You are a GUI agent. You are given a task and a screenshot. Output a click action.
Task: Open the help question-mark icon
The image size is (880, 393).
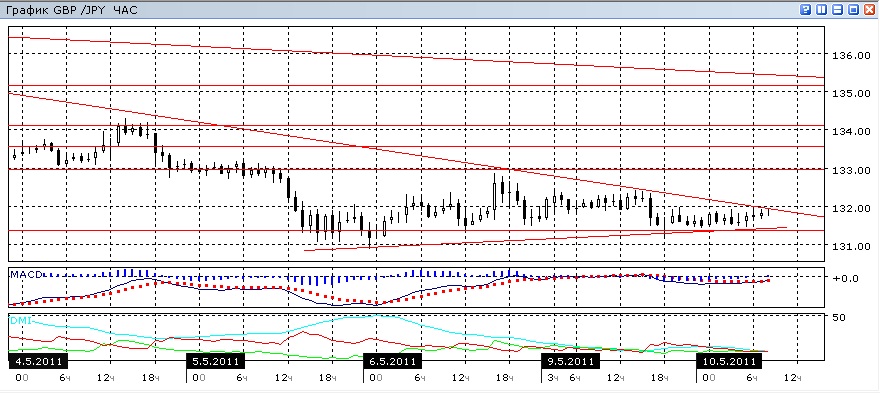coord(805,10)
